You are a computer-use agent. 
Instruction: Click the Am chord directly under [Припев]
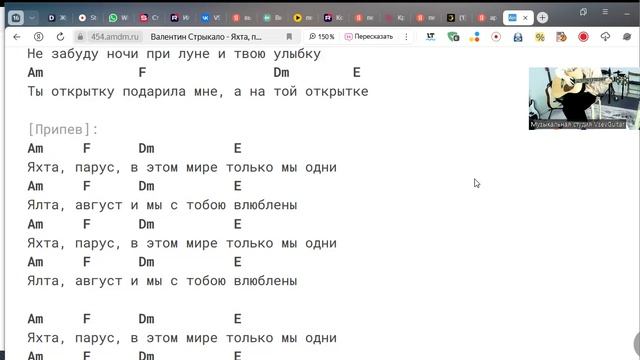36,148
